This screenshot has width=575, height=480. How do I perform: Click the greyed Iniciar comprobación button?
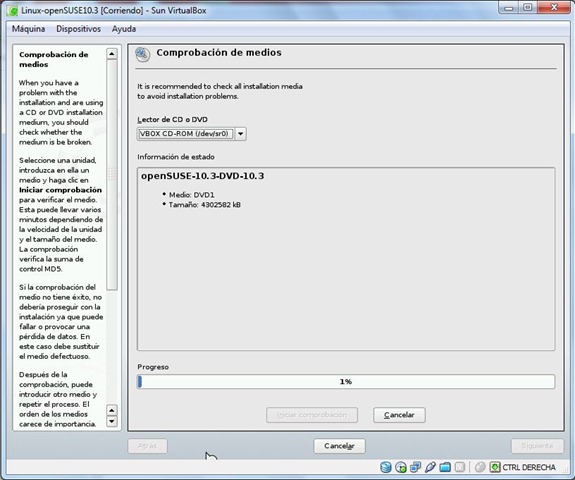pos(312,415)
